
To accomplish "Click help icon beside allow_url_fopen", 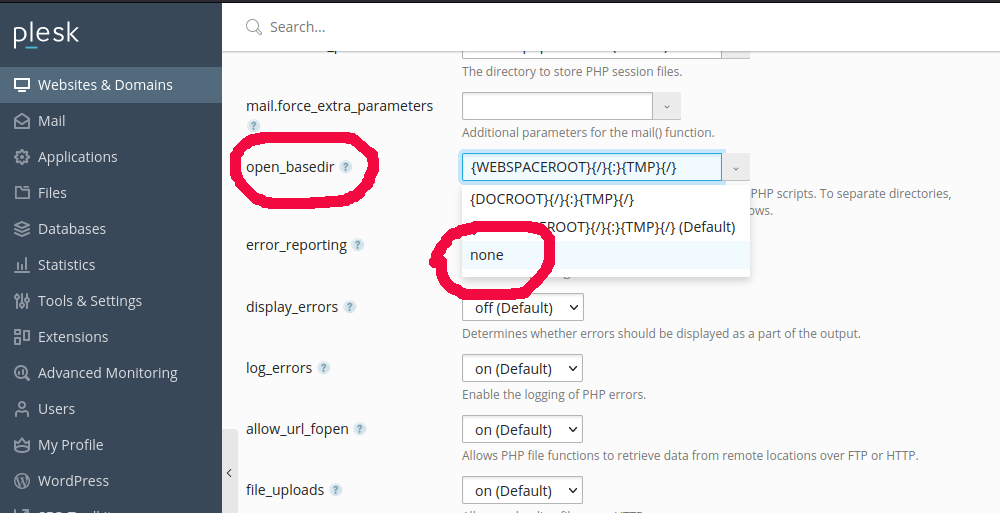I will 360,429.
